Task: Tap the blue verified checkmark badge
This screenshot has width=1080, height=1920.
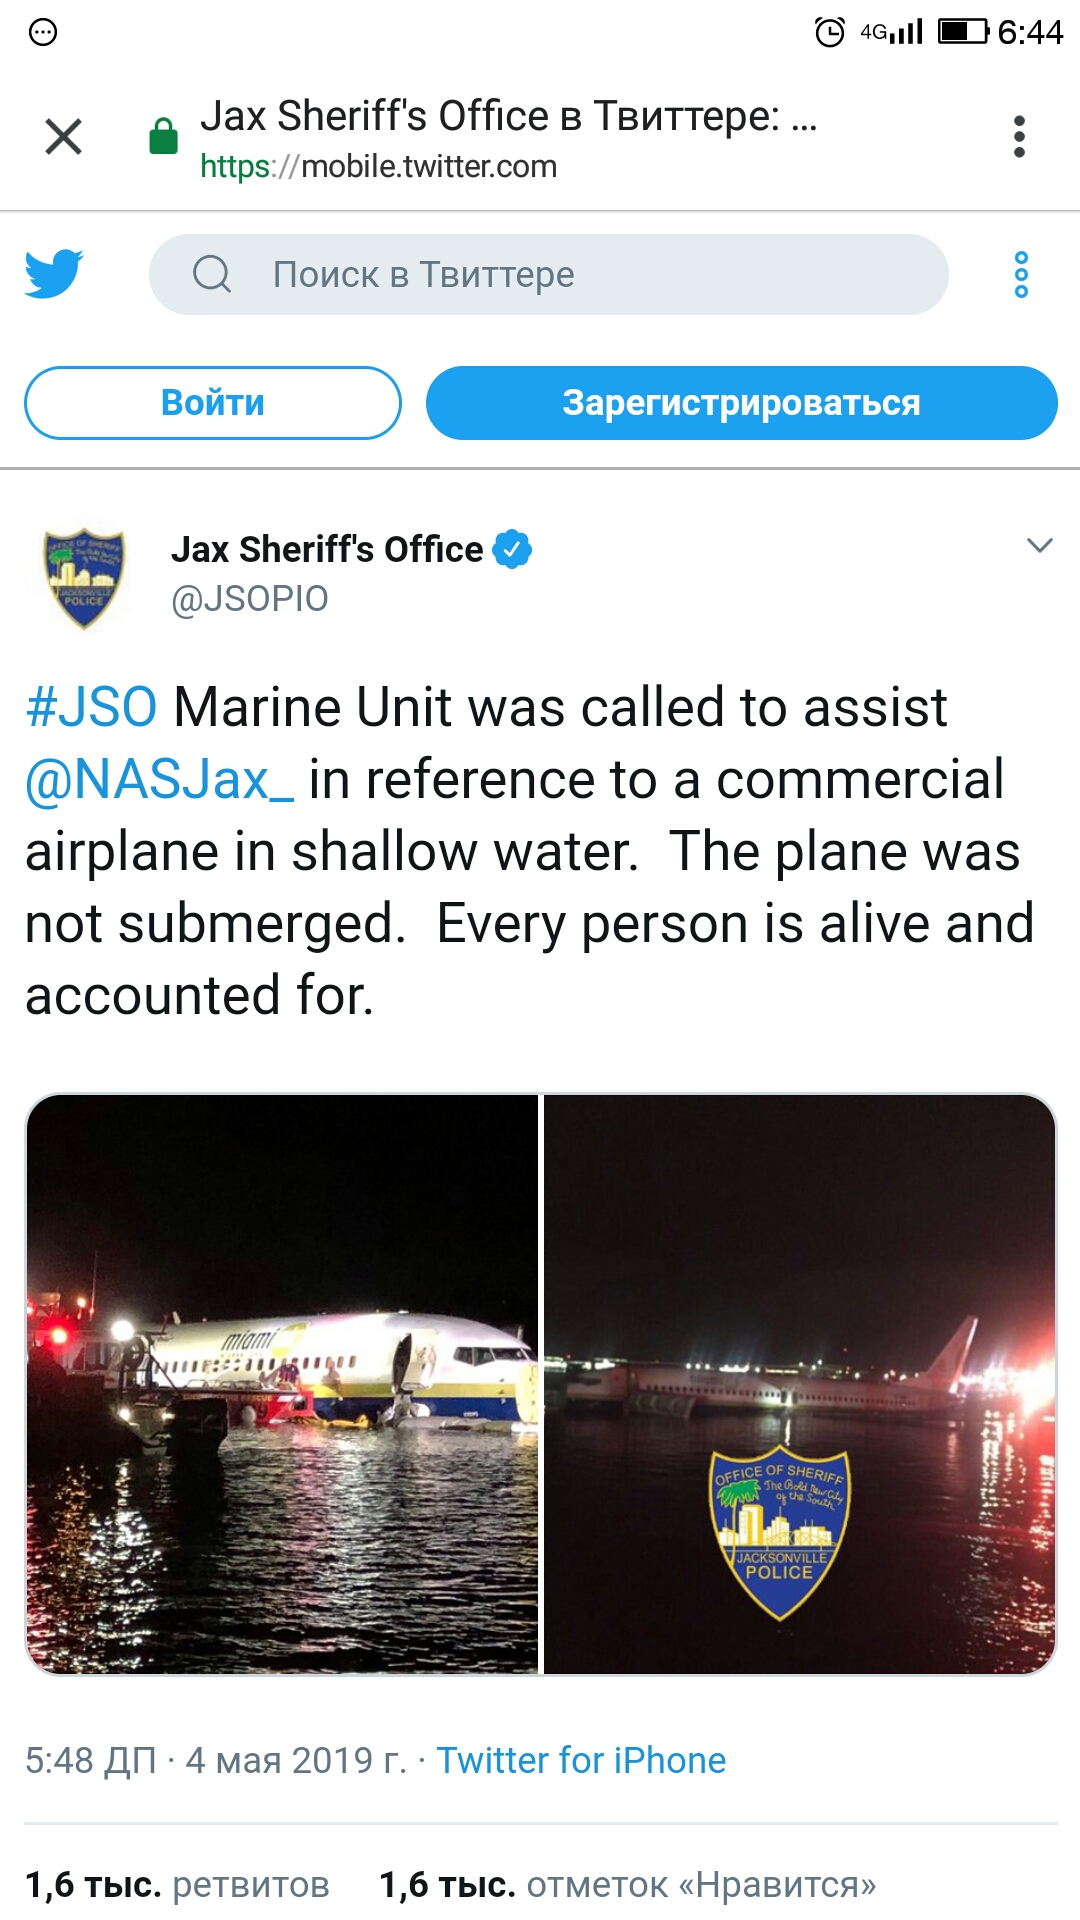Action: tap(512, 549)
